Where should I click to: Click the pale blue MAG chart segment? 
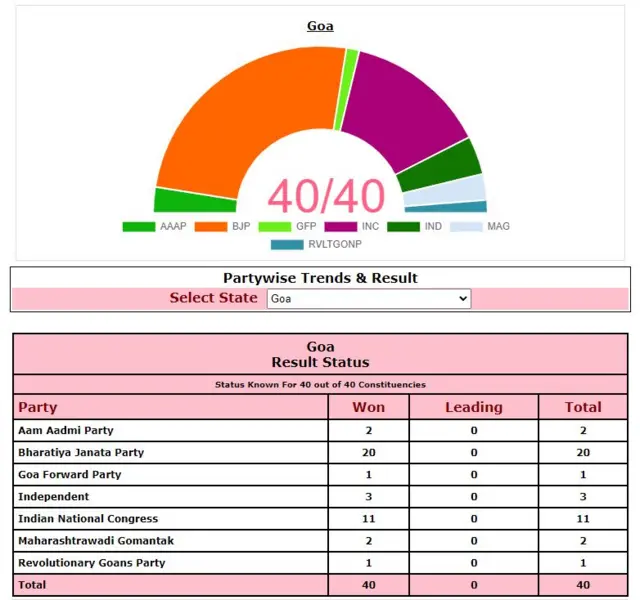point(445,191)
